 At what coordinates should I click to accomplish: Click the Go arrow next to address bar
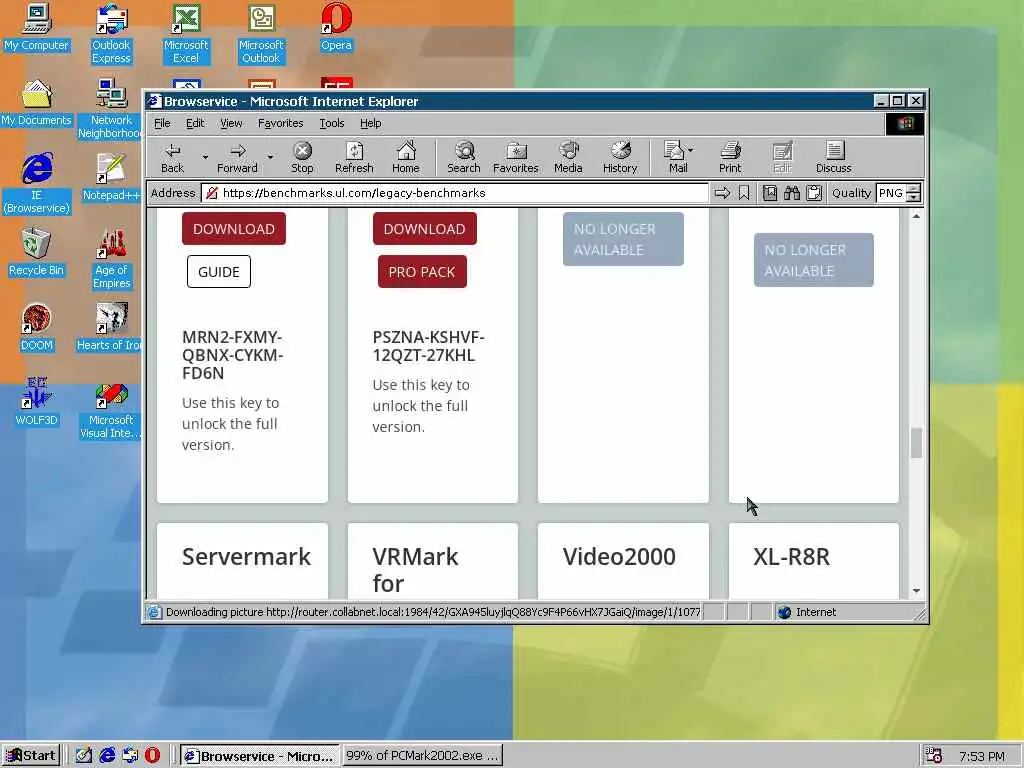(x=722, y=193)
